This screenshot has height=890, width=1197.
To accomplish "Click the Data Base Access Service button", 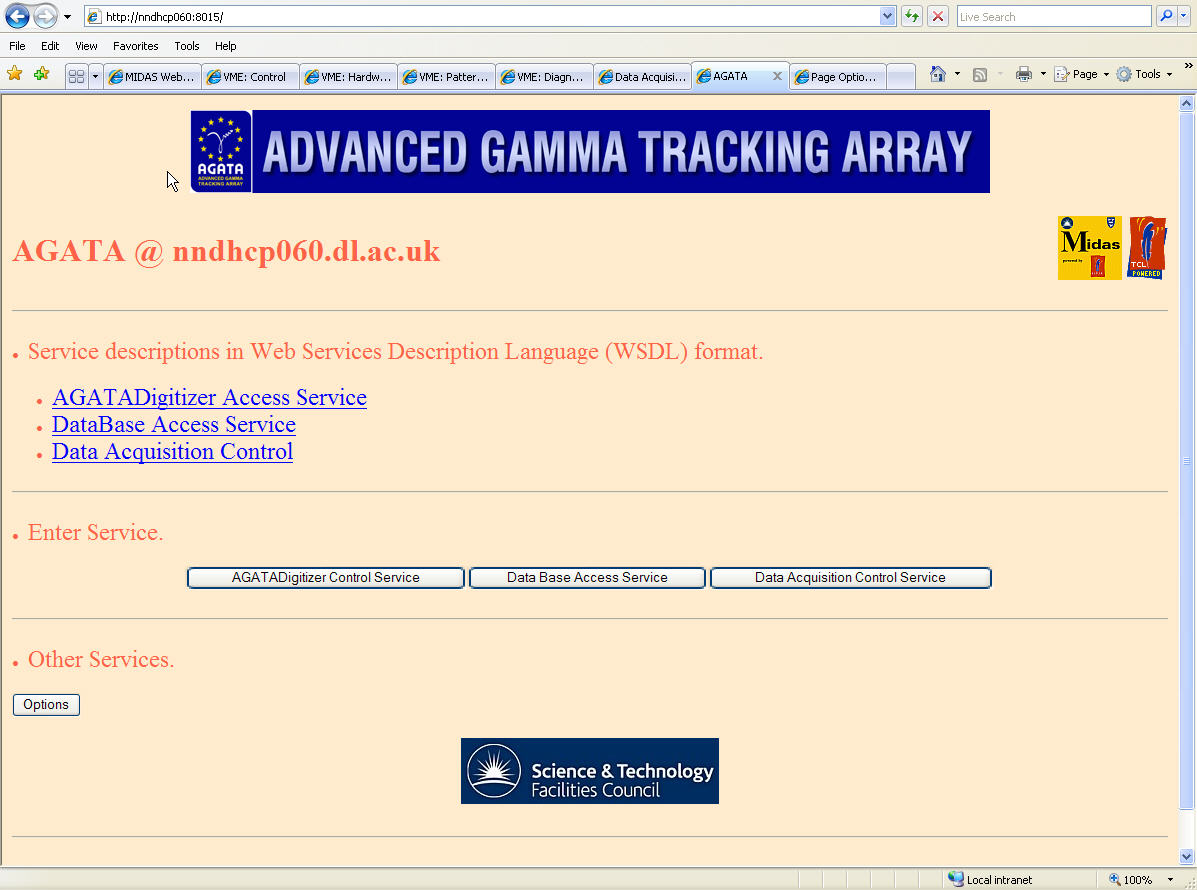I will pos(587,578).
